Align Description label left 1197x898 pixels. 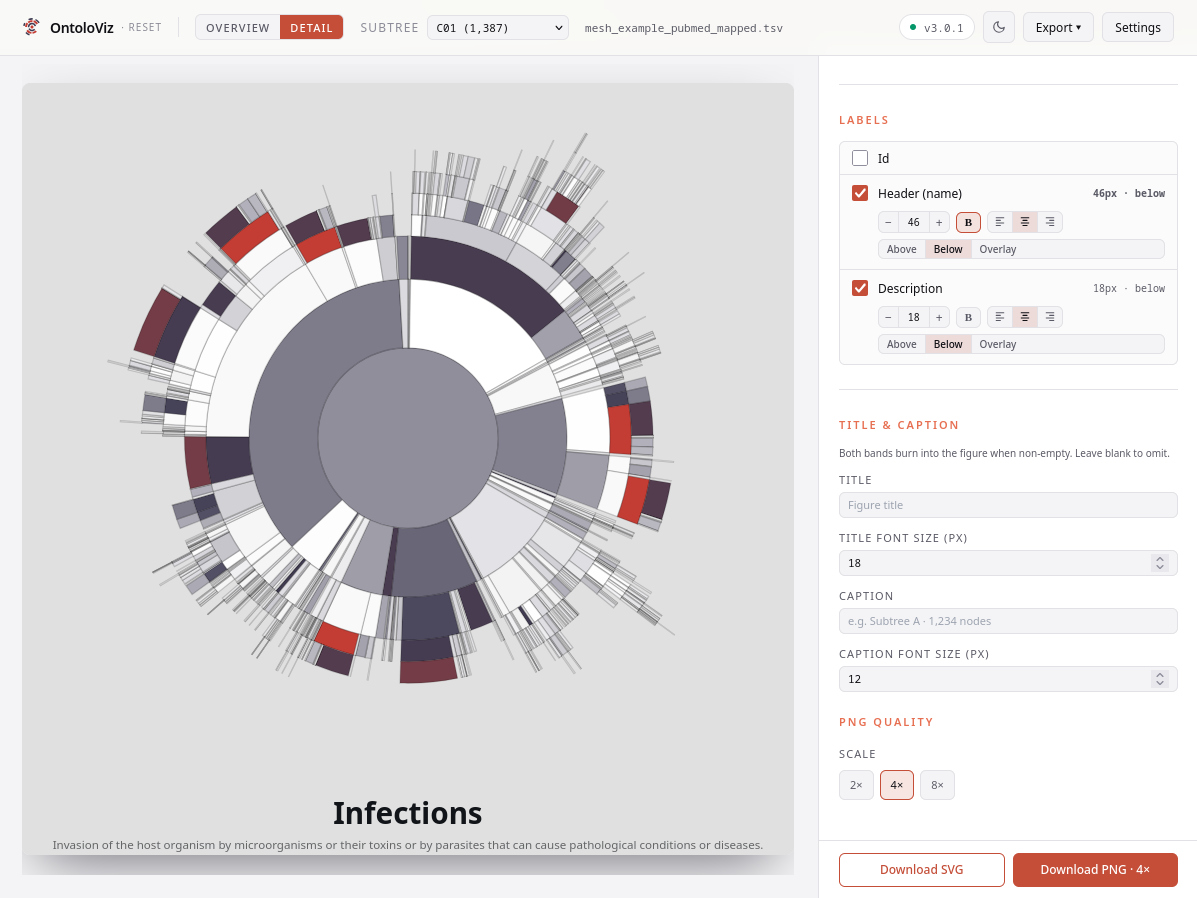pos(1000,317)
